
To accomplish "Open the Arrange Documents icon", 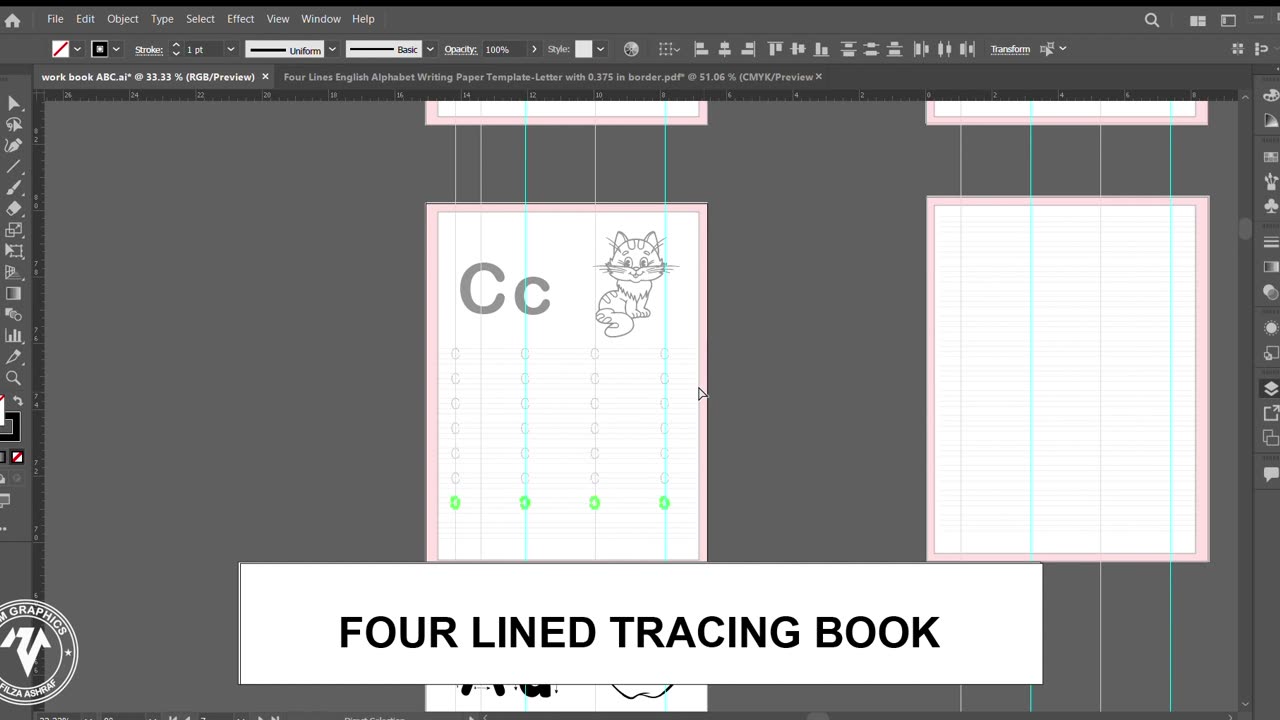I will (x=1198, y=20).
